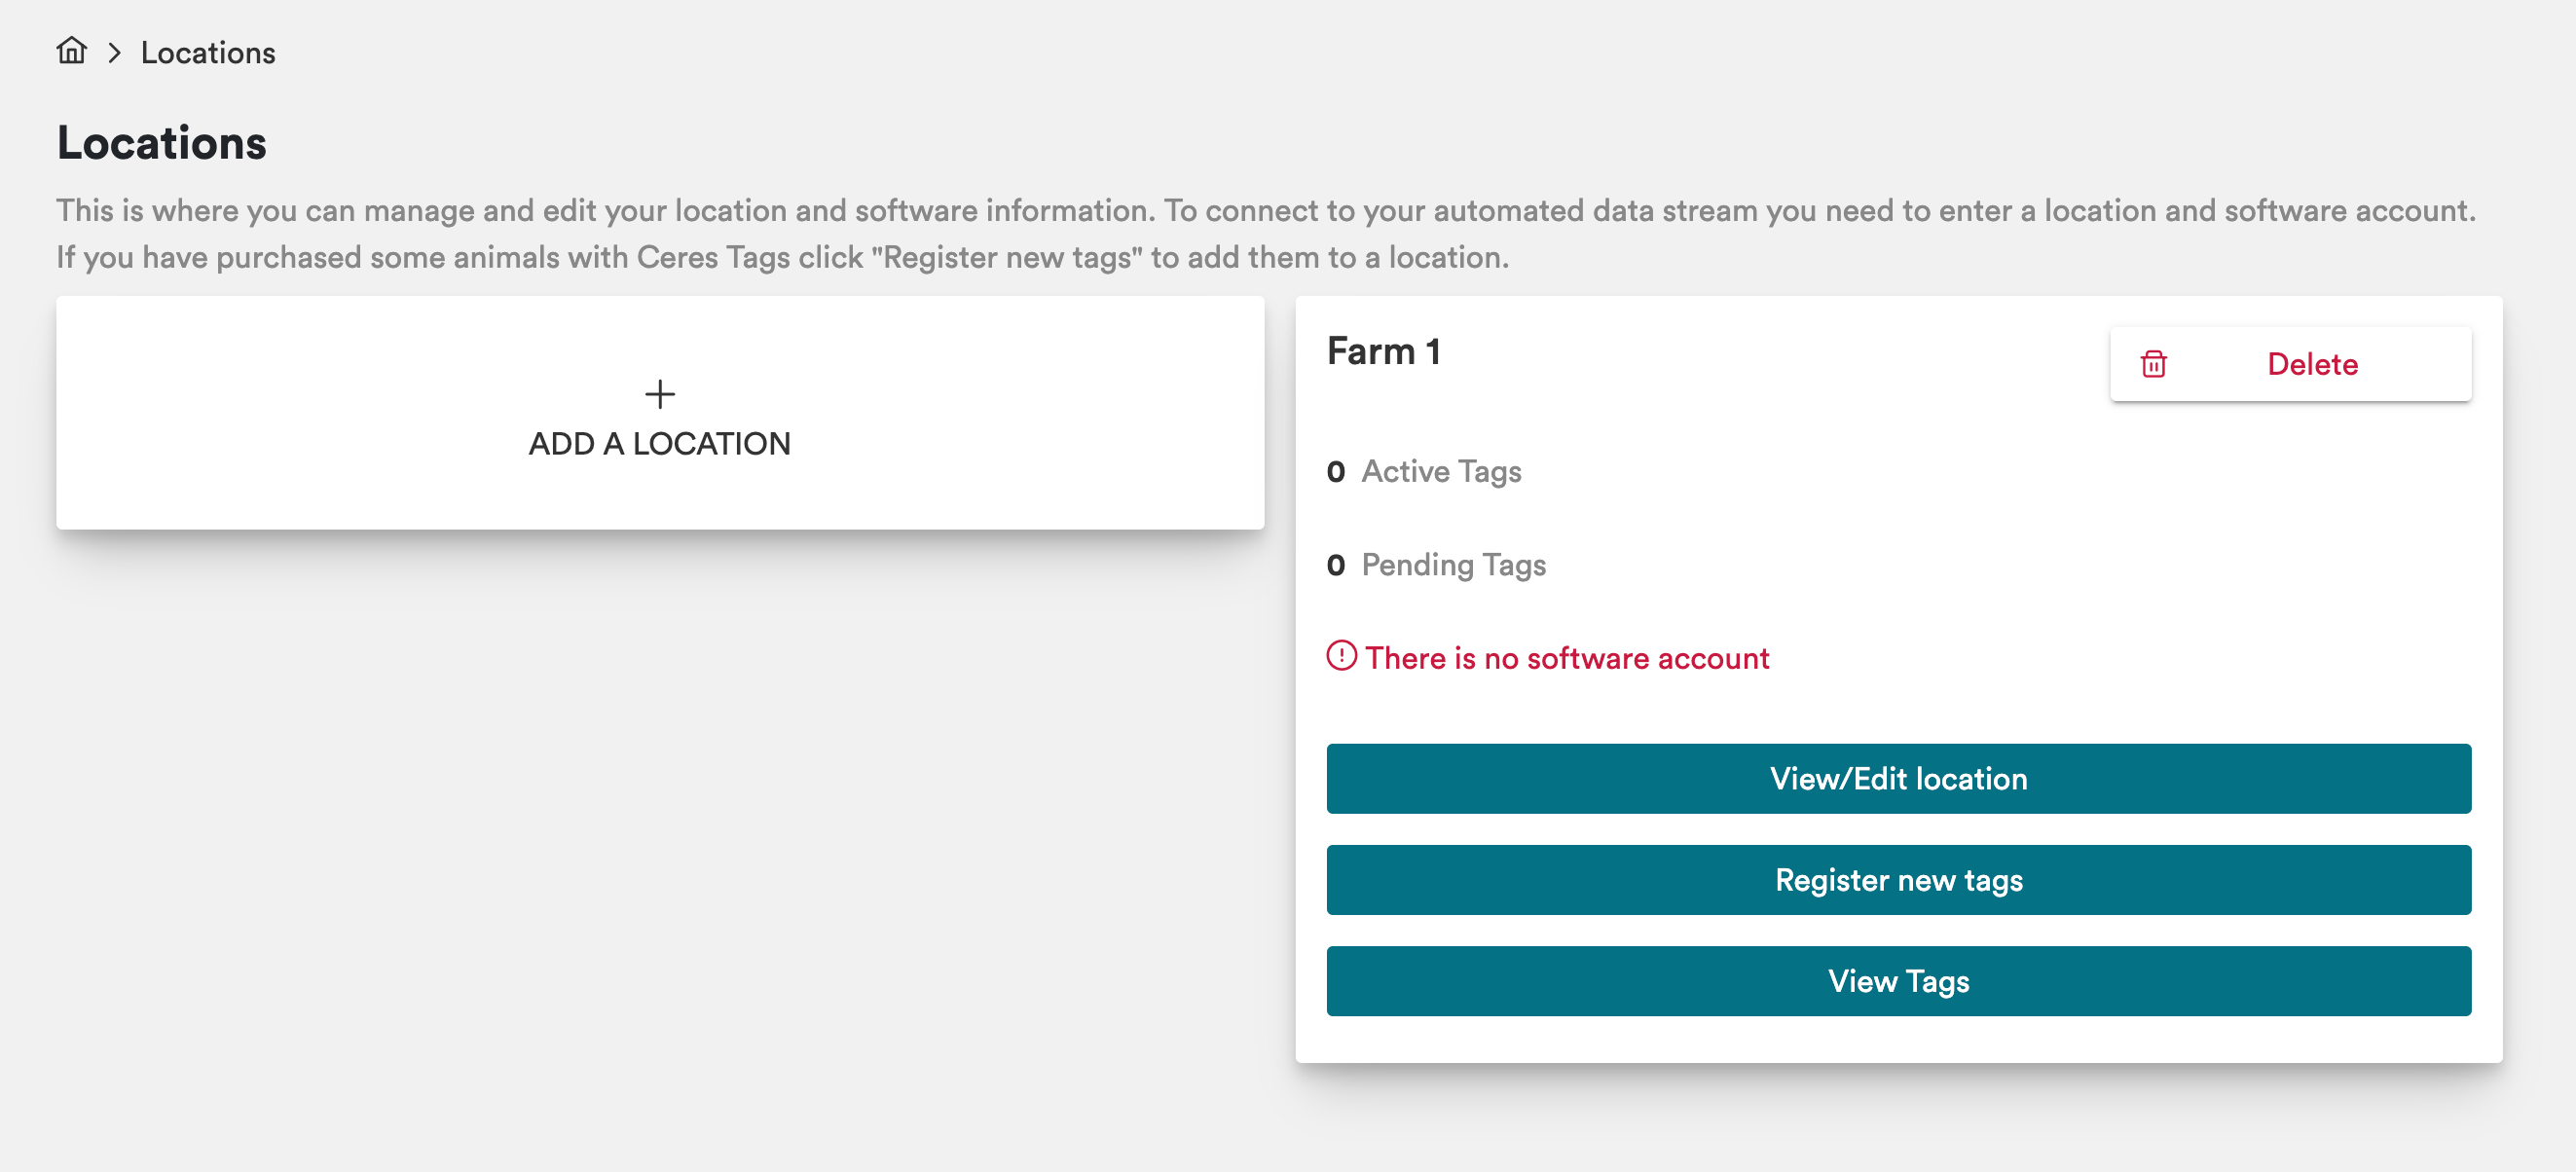Click Register new tags button

(1897, 879)
